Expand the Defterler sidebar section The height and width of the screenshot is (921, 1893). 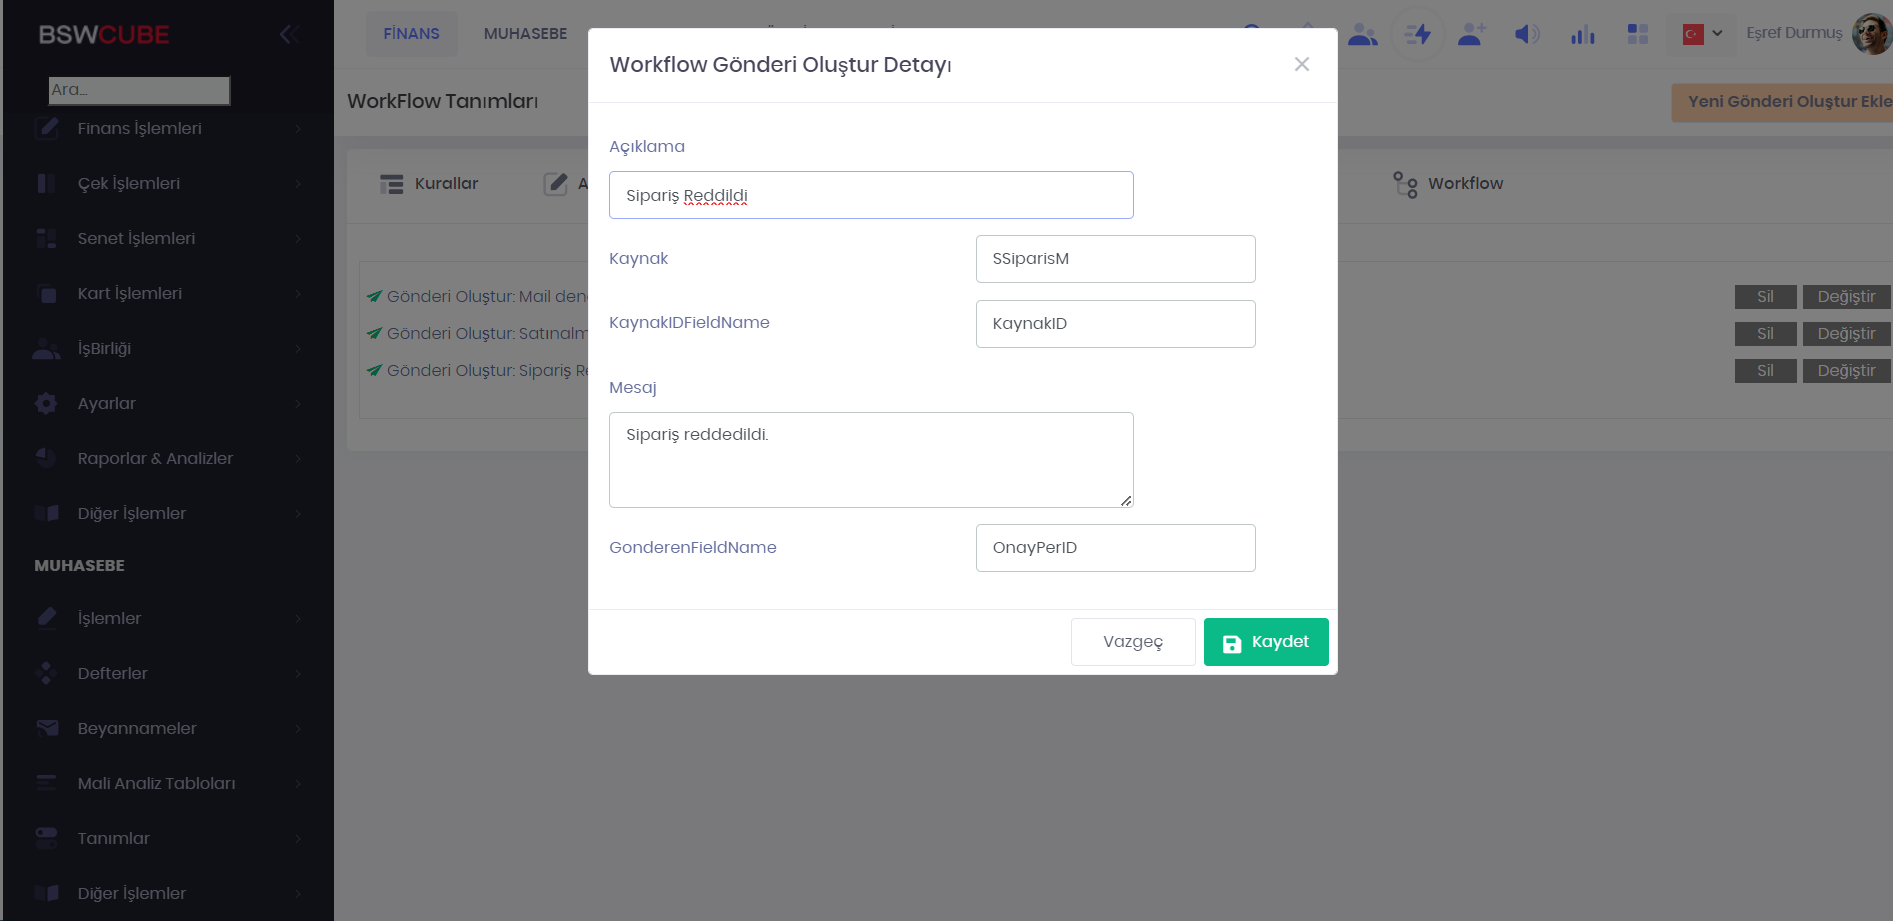[x=113, y=673]
